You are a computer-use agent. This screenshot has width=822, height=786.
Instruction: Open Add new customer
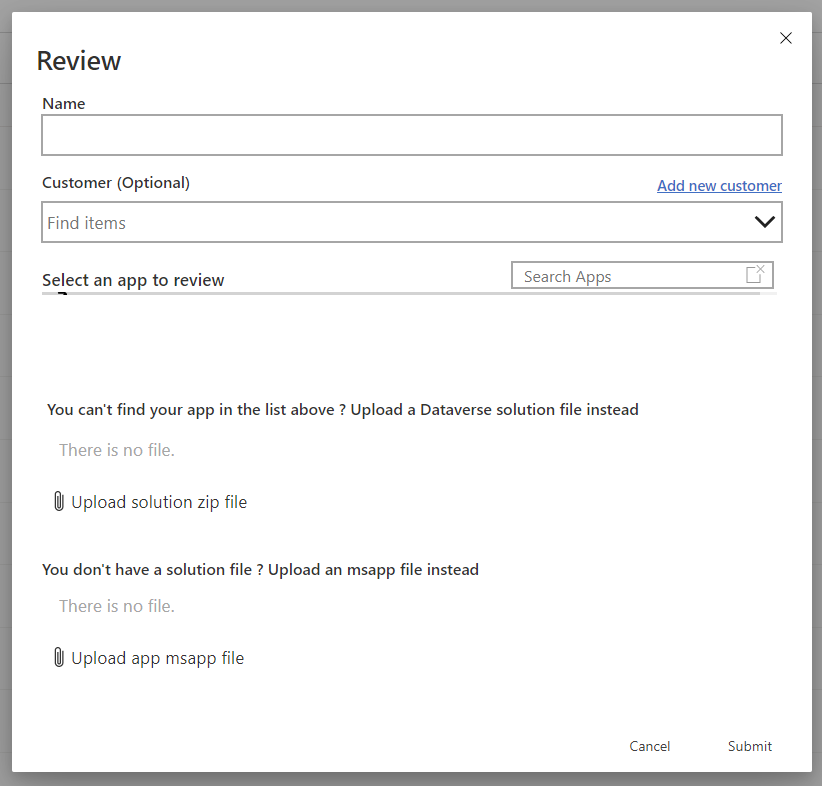tap(719, 186)
